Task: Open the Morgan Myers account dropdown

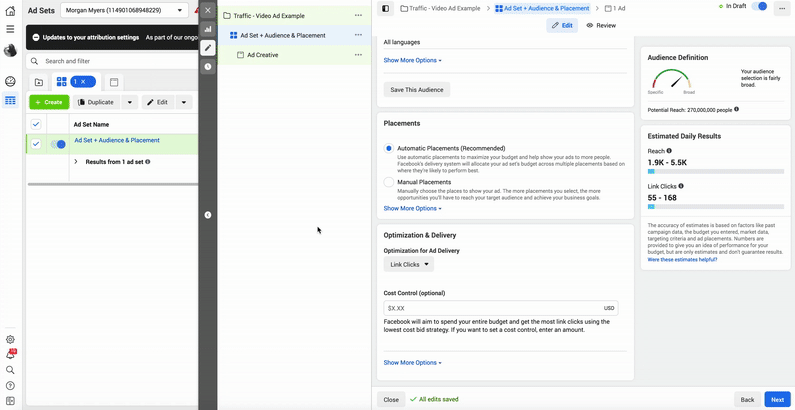Action: [125, 10]
